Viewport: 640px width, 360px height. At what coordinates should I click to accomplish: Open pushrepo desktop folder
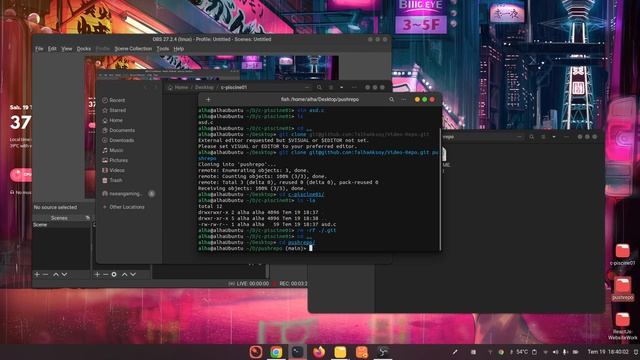[x=622, y=289]
